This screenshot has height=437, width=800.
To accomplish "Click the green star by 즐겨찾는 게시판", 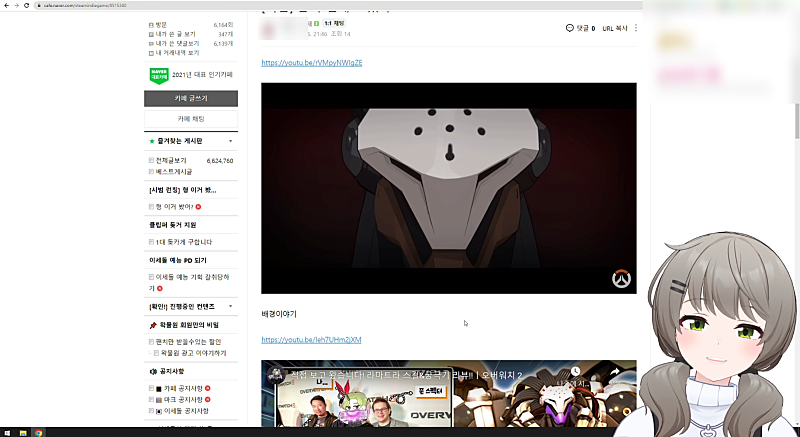I will pyautogui.click(x=152, y=141).
